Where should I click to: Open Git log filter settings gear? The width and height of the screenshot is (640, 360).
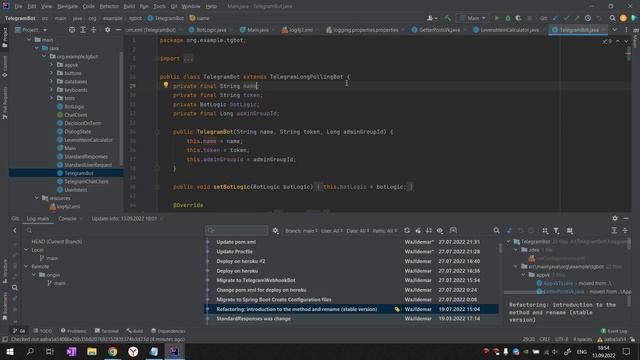pyautogui.click(x=276, y=231)
